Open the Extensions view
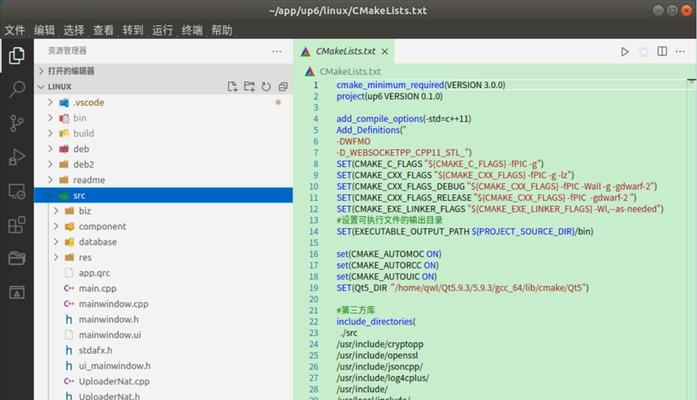 point(16,225)
